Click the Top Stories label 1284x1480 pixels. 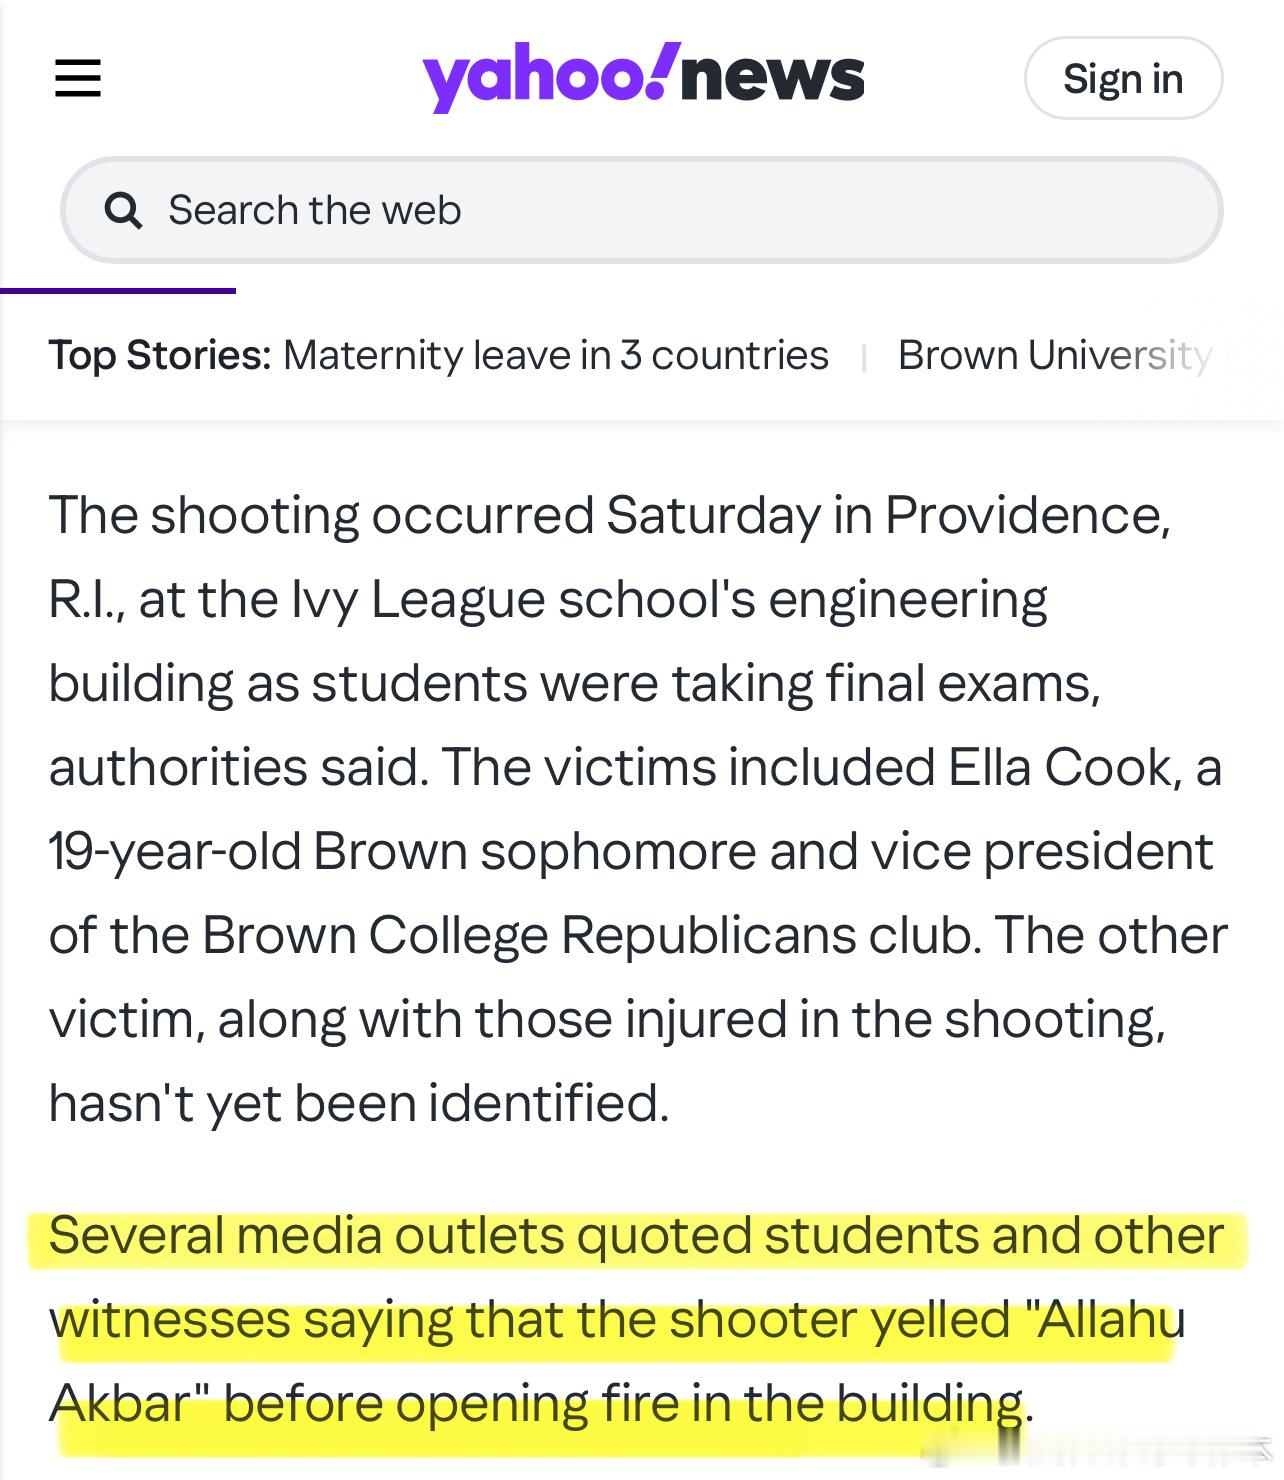(160, 355)
